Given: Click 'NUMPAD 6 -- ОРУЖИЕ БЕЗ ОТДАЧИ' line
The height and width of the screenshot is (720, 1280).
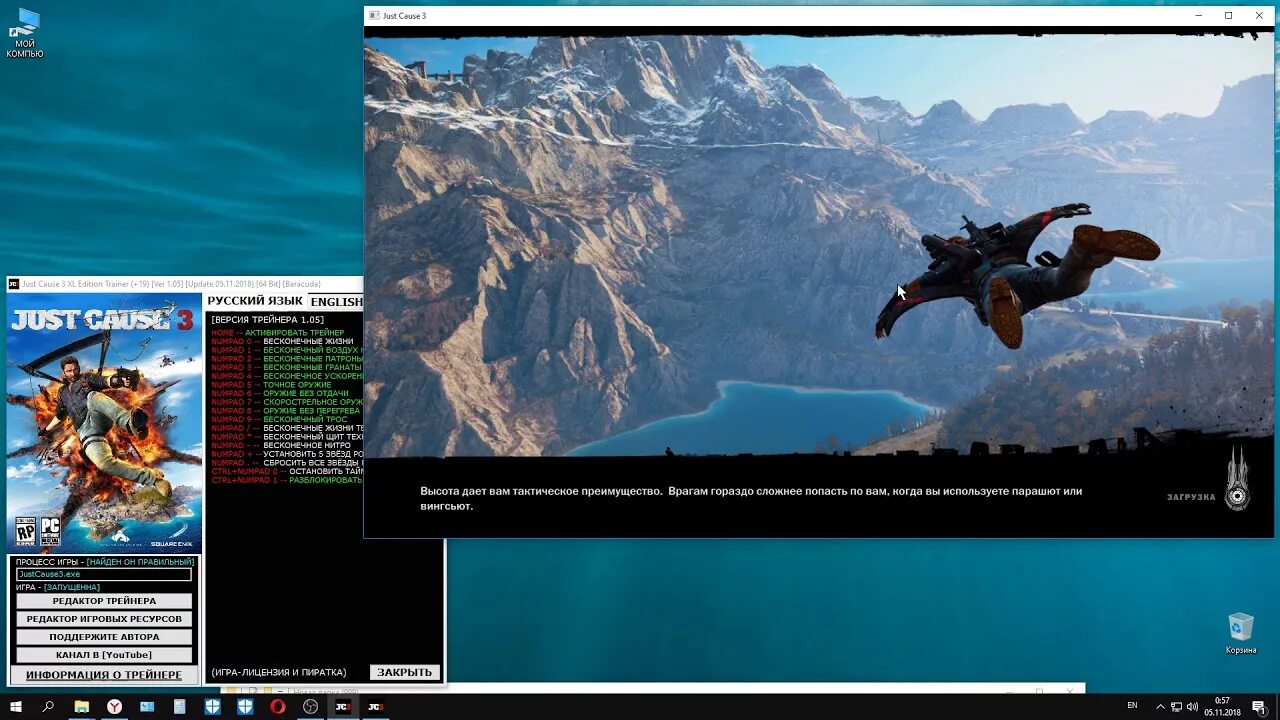Looking at the screenshot, I should (280, 393).
